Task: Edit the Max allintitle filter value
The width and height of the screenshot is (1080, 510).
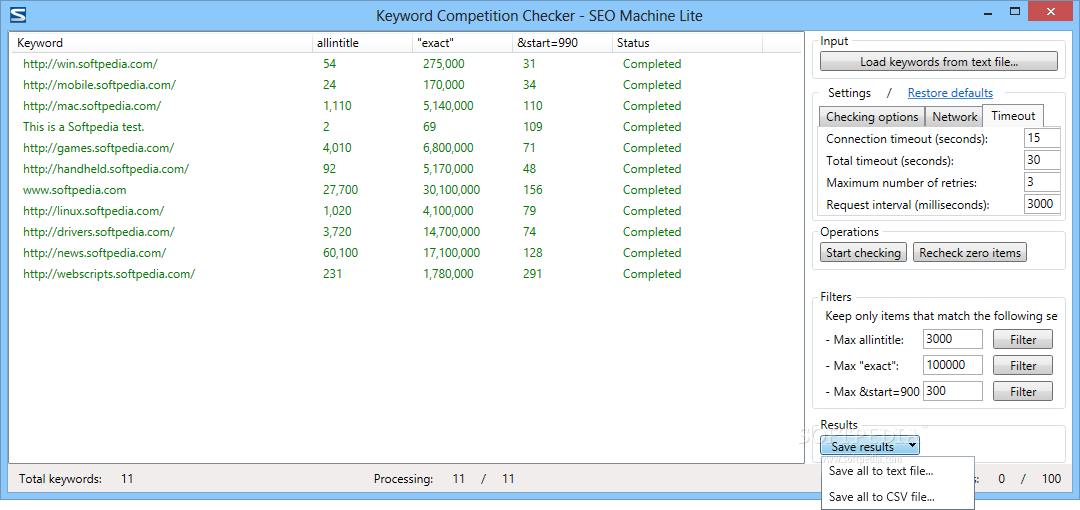Action: pos(953,339)
